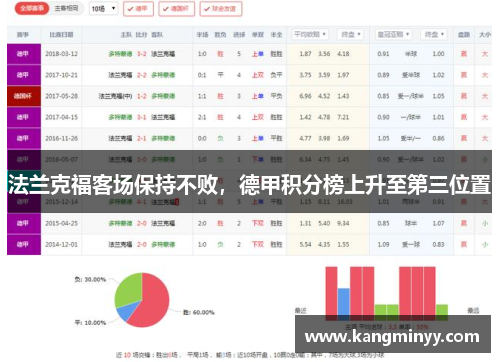500x362 pixels.
Task: Click the 大小 column header
Action: coord(485,35)
